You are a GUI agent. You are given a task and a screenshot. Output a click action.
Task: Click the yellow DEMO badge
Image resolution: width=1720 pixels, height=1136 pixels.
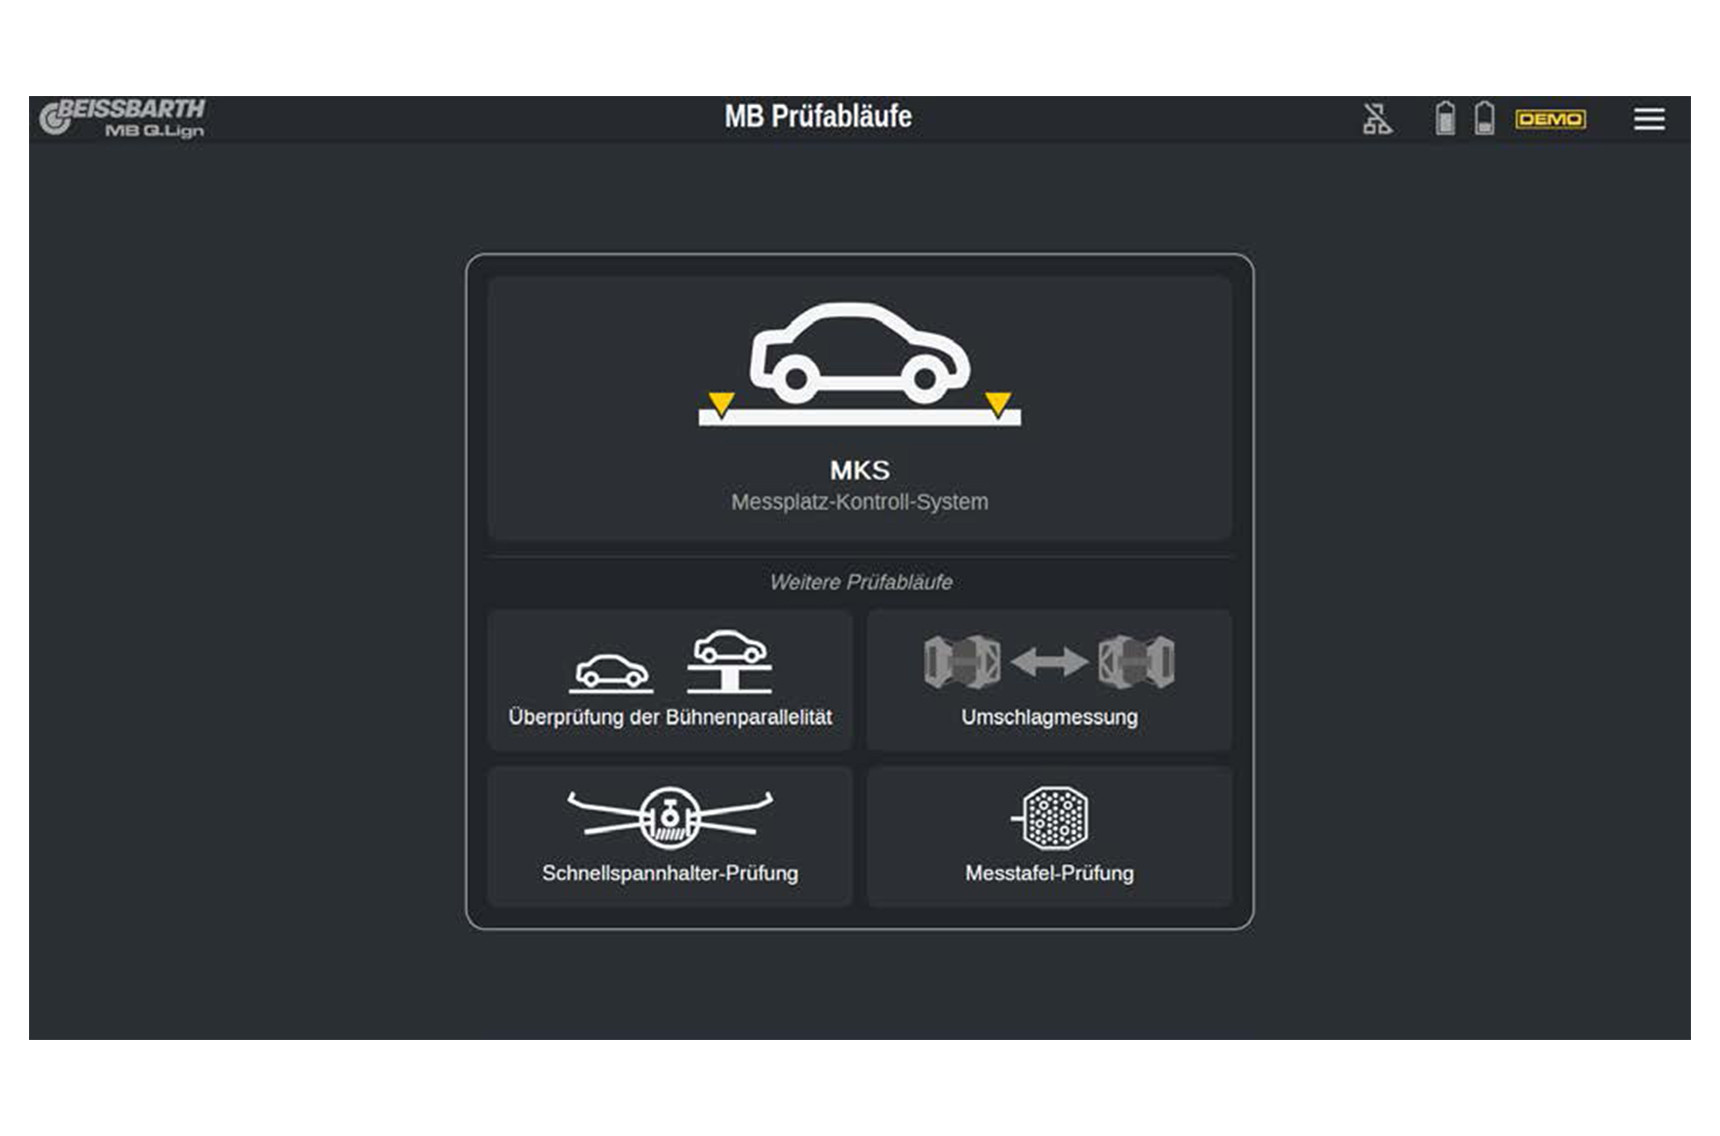1549,119
